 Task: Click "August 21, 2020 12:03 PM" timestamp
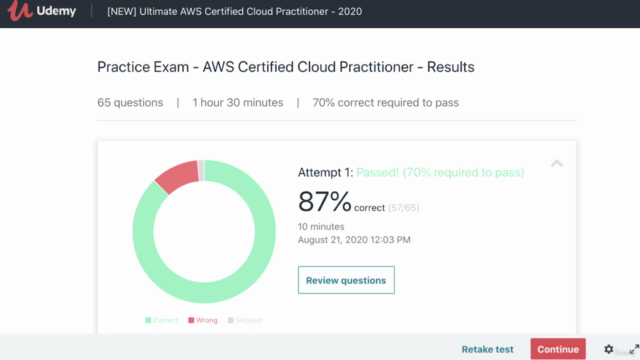tap(354, 240)
